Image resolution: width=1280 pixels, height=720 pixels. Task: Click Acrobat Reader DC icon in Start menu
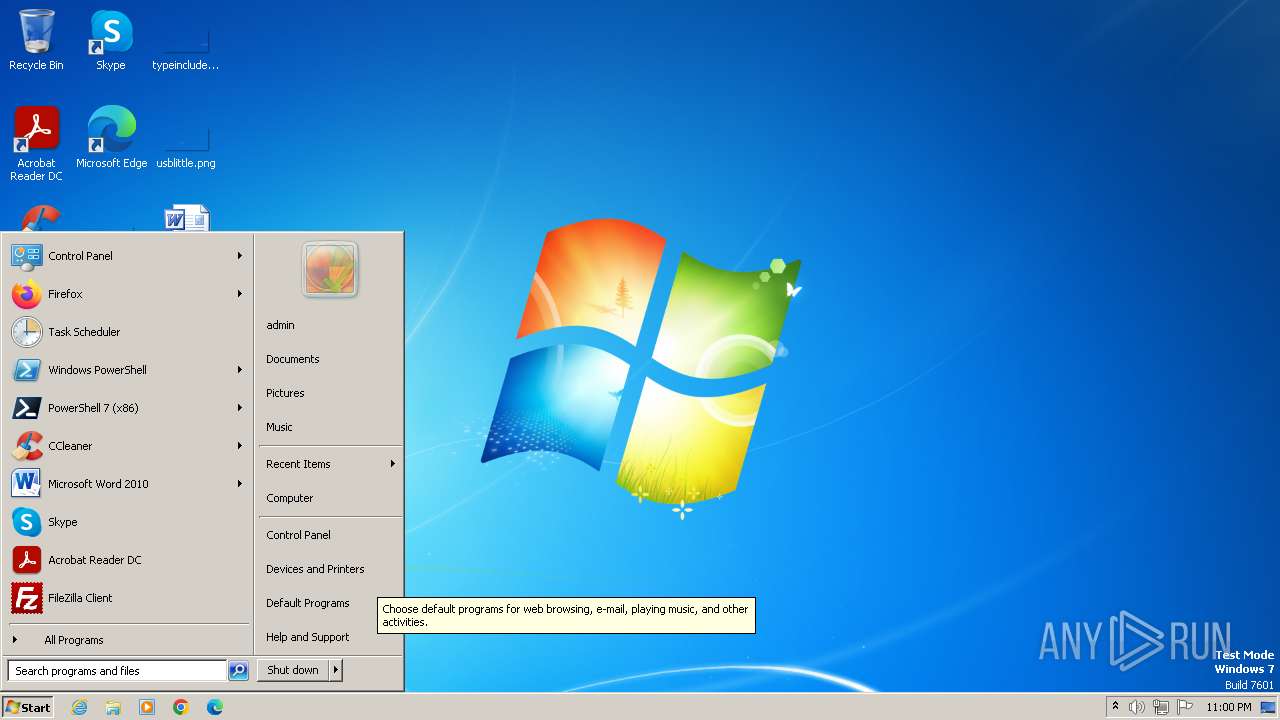point(27,560)
